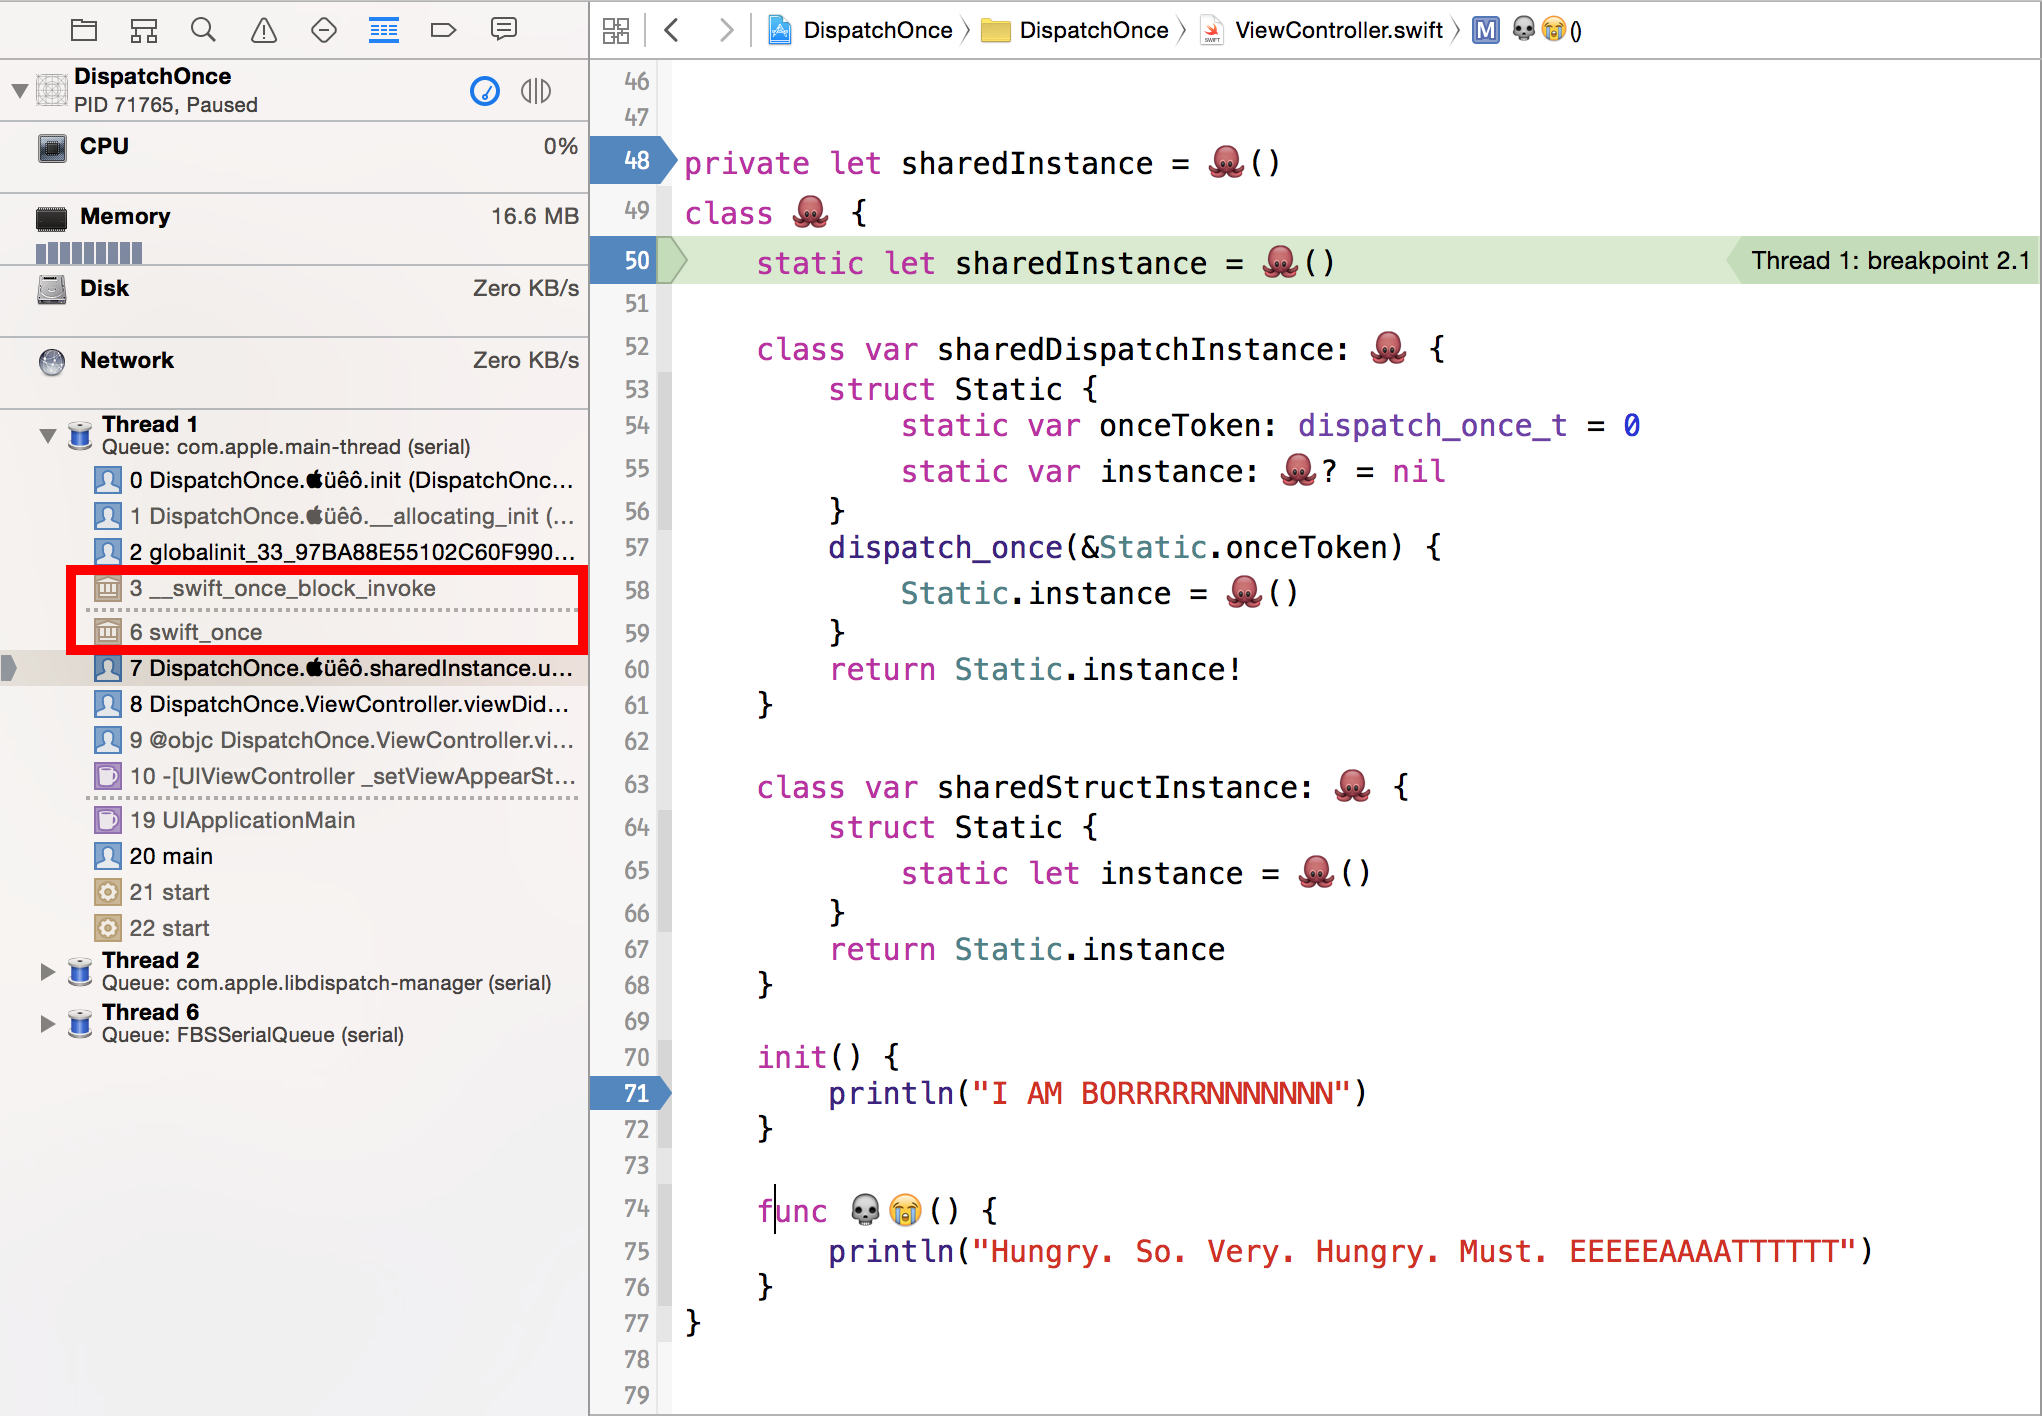Viewport: 2042px width, 1416px height.
Task: Expand Thread 6 FBSSerialQueue
Action: tap(47, 1023)
